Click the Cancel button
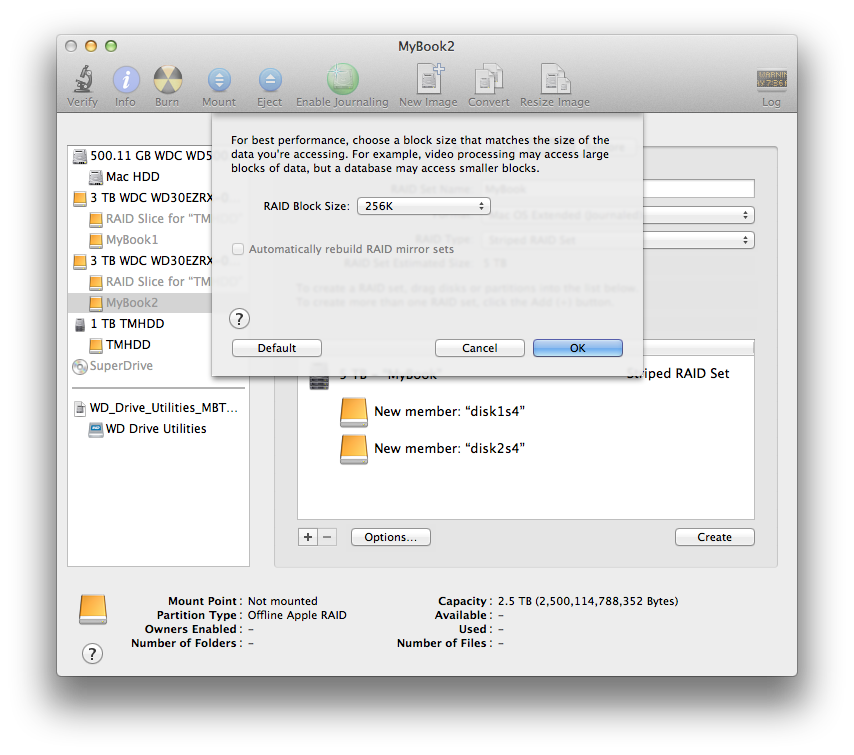Image resolution: width=854 pixels, height=755 pixels. [480, 348]
